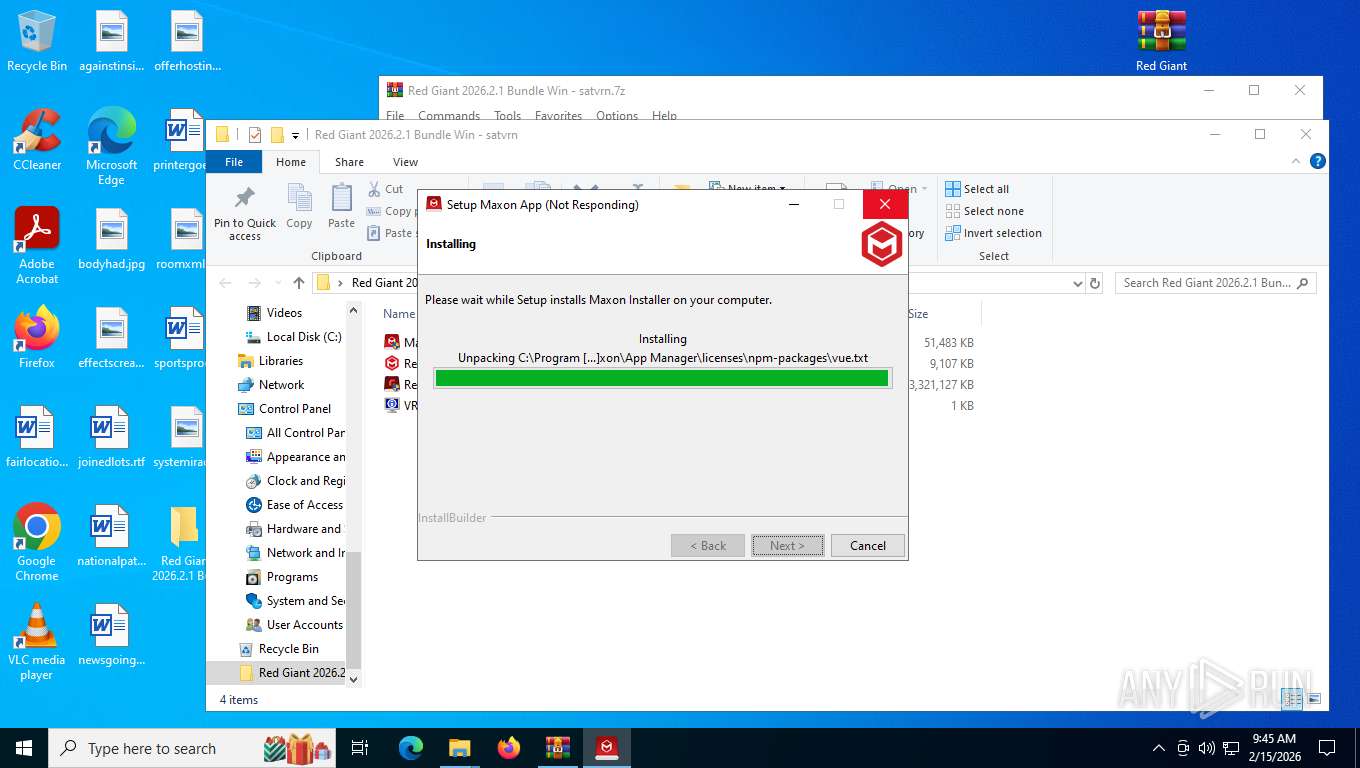Click Cut in the Clipboard group
The image size is (1360, 768).
[x=386, y=189]
